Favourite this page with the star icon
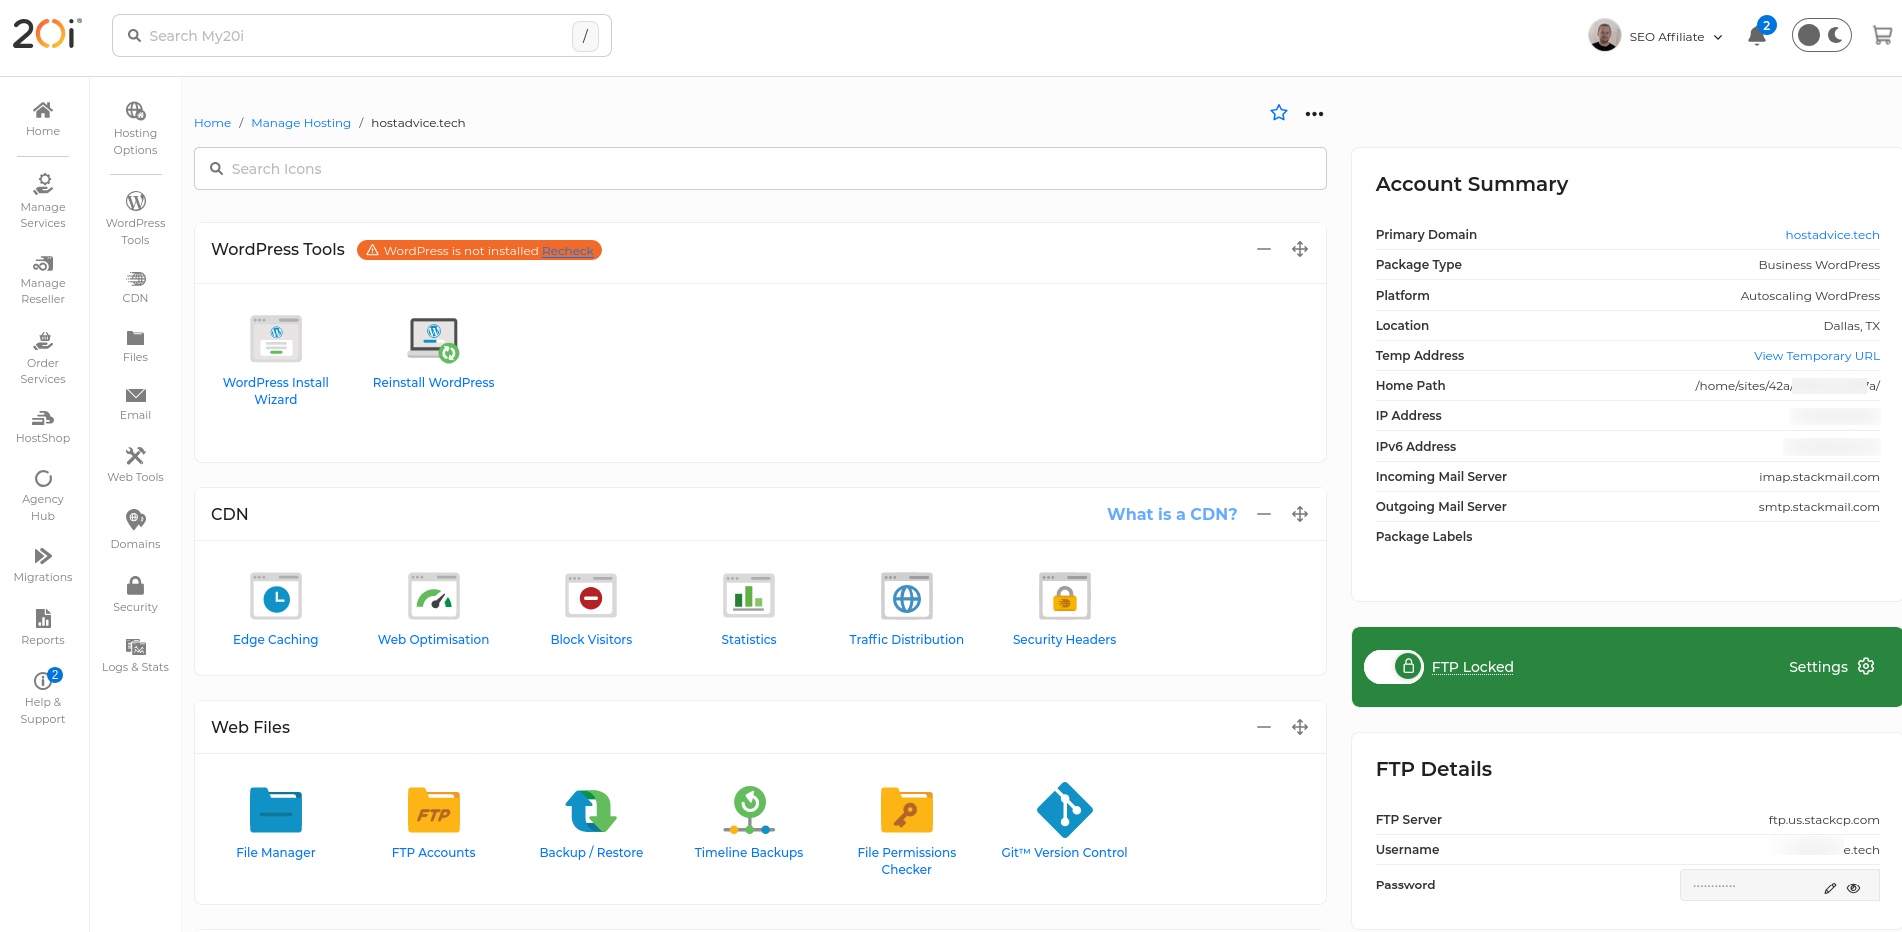The width and height of the screenshot is (1902, 932). (x=1279, y=113)
